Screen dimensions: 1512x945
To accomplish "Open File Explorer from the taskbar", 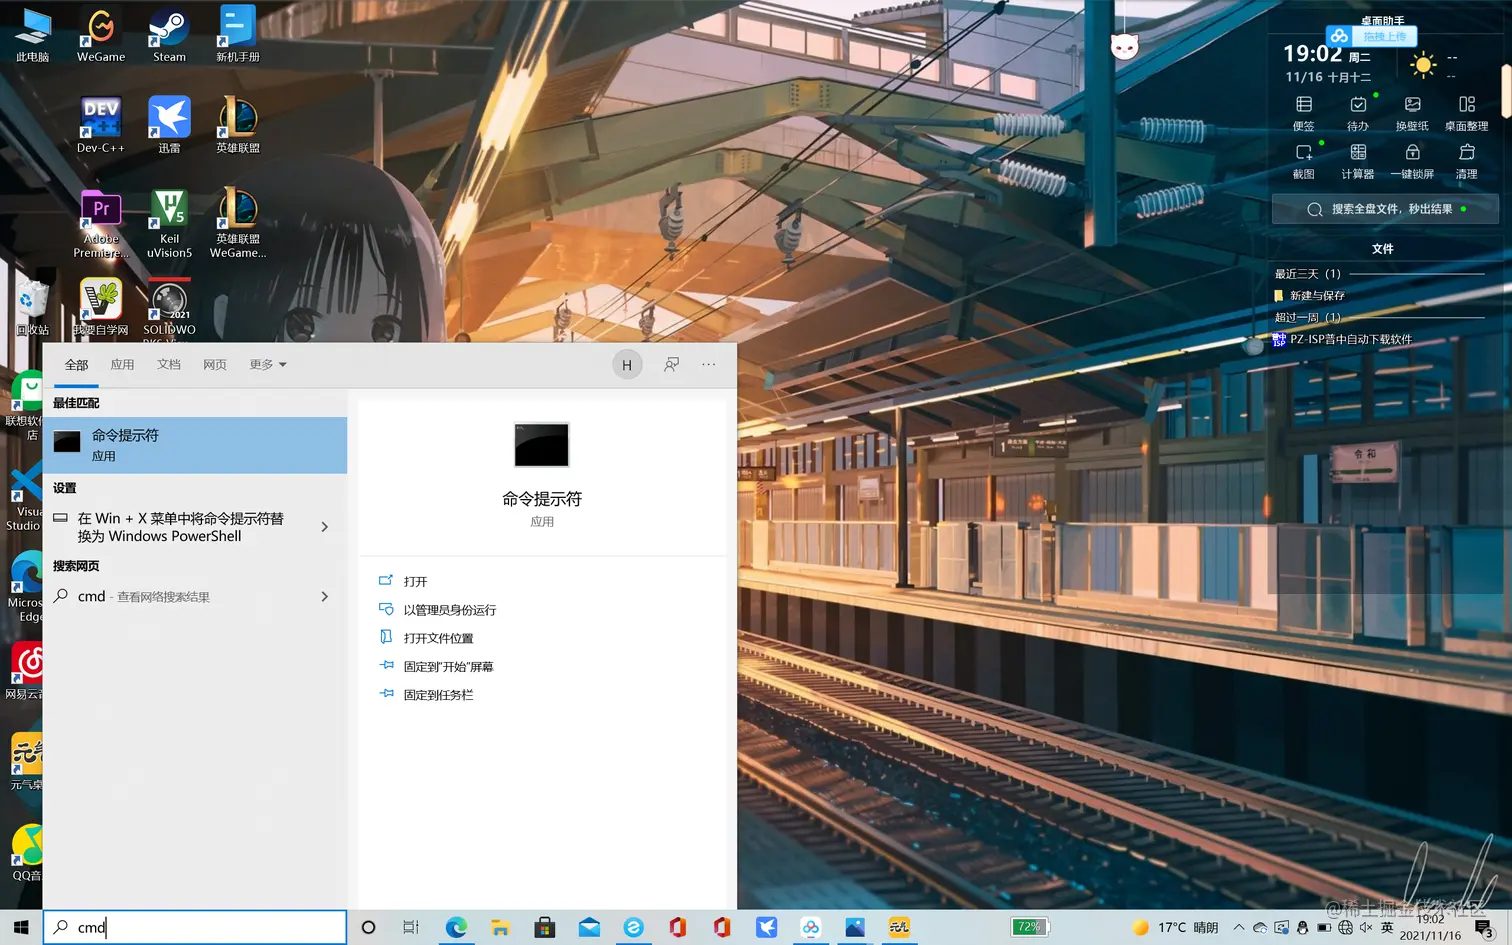I will click(500, 927).
